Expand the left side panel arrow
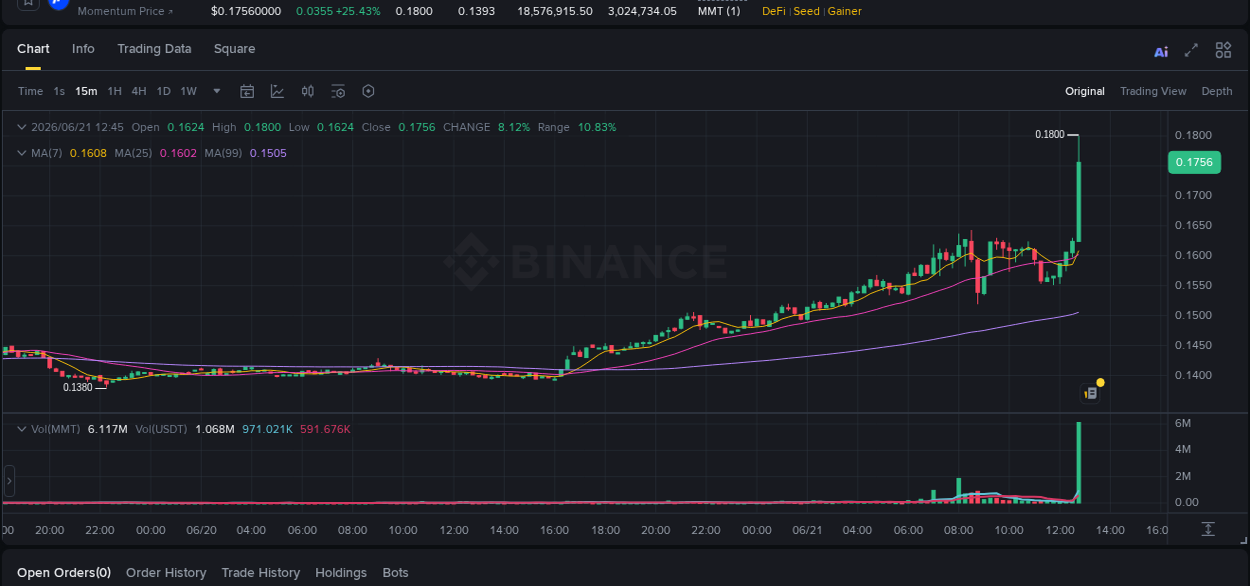 pos(9,481)
